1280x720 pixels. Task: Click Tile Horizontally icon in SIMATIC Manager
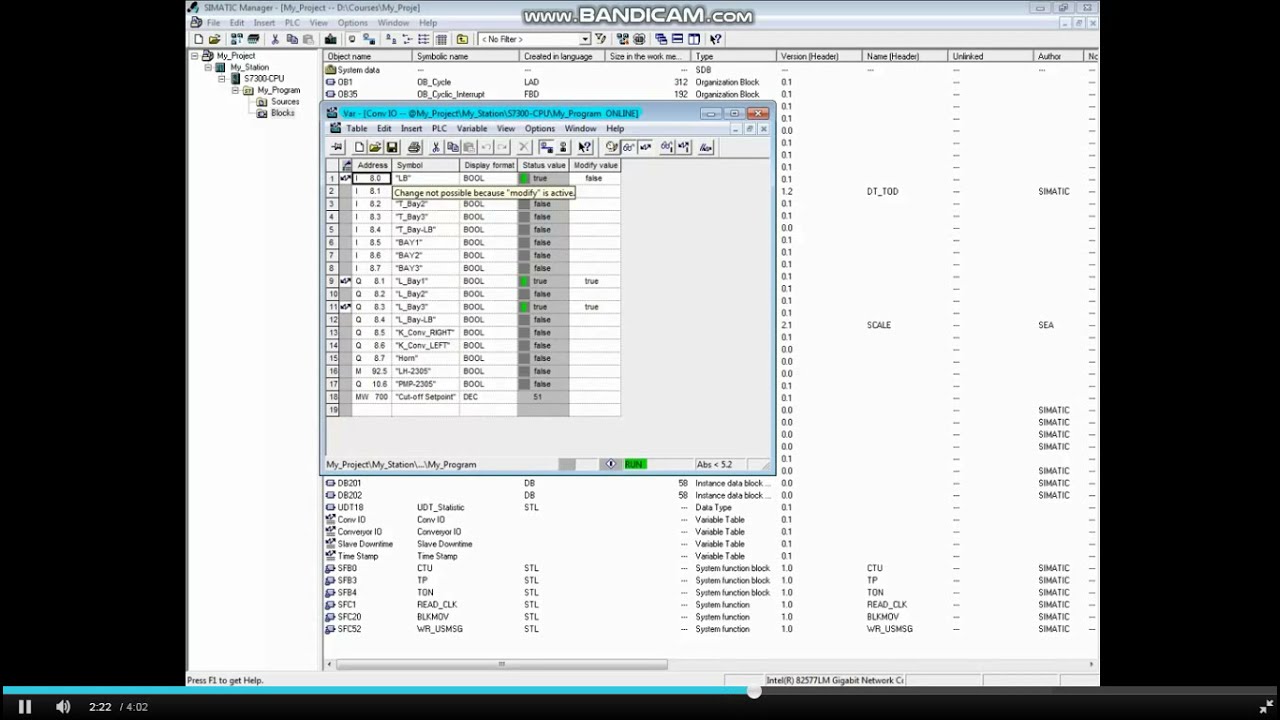point(677,39)
